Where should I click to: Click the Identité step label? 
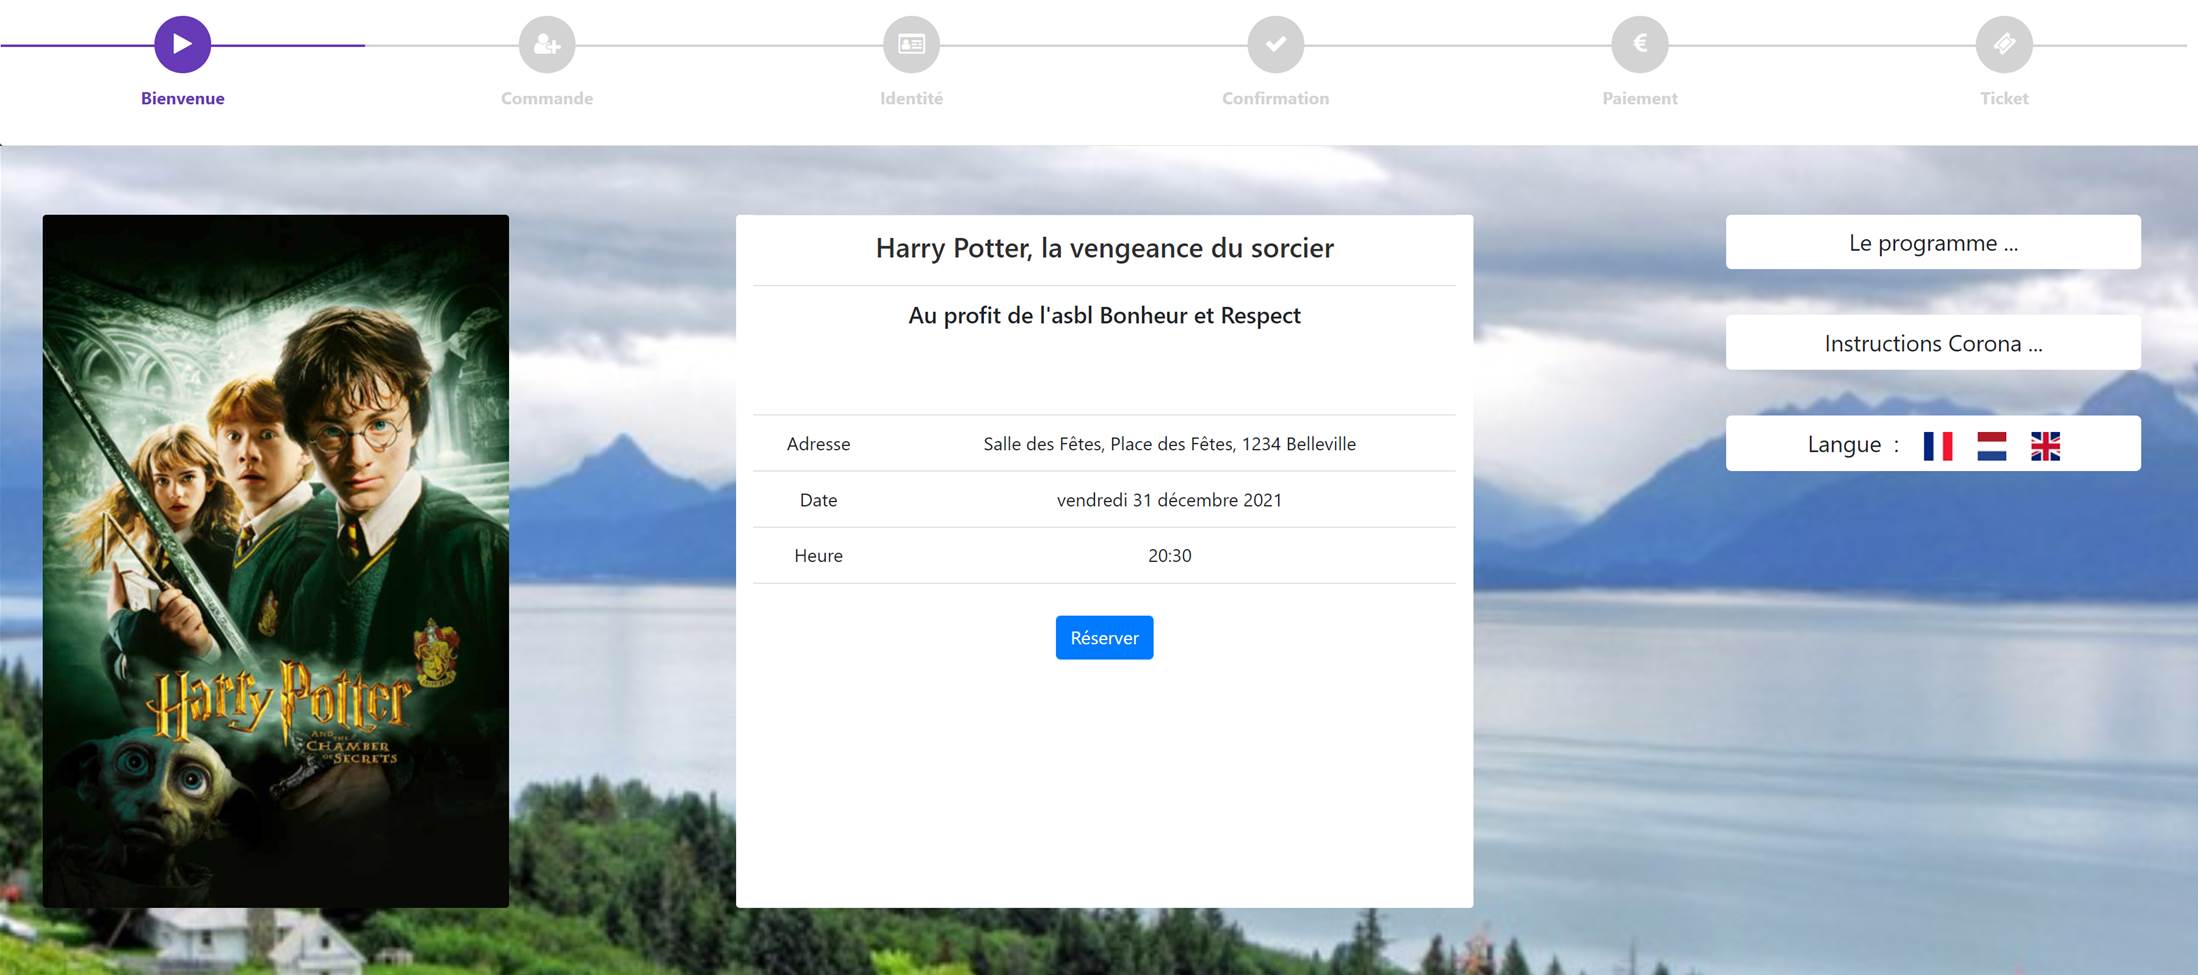point(911,98)
